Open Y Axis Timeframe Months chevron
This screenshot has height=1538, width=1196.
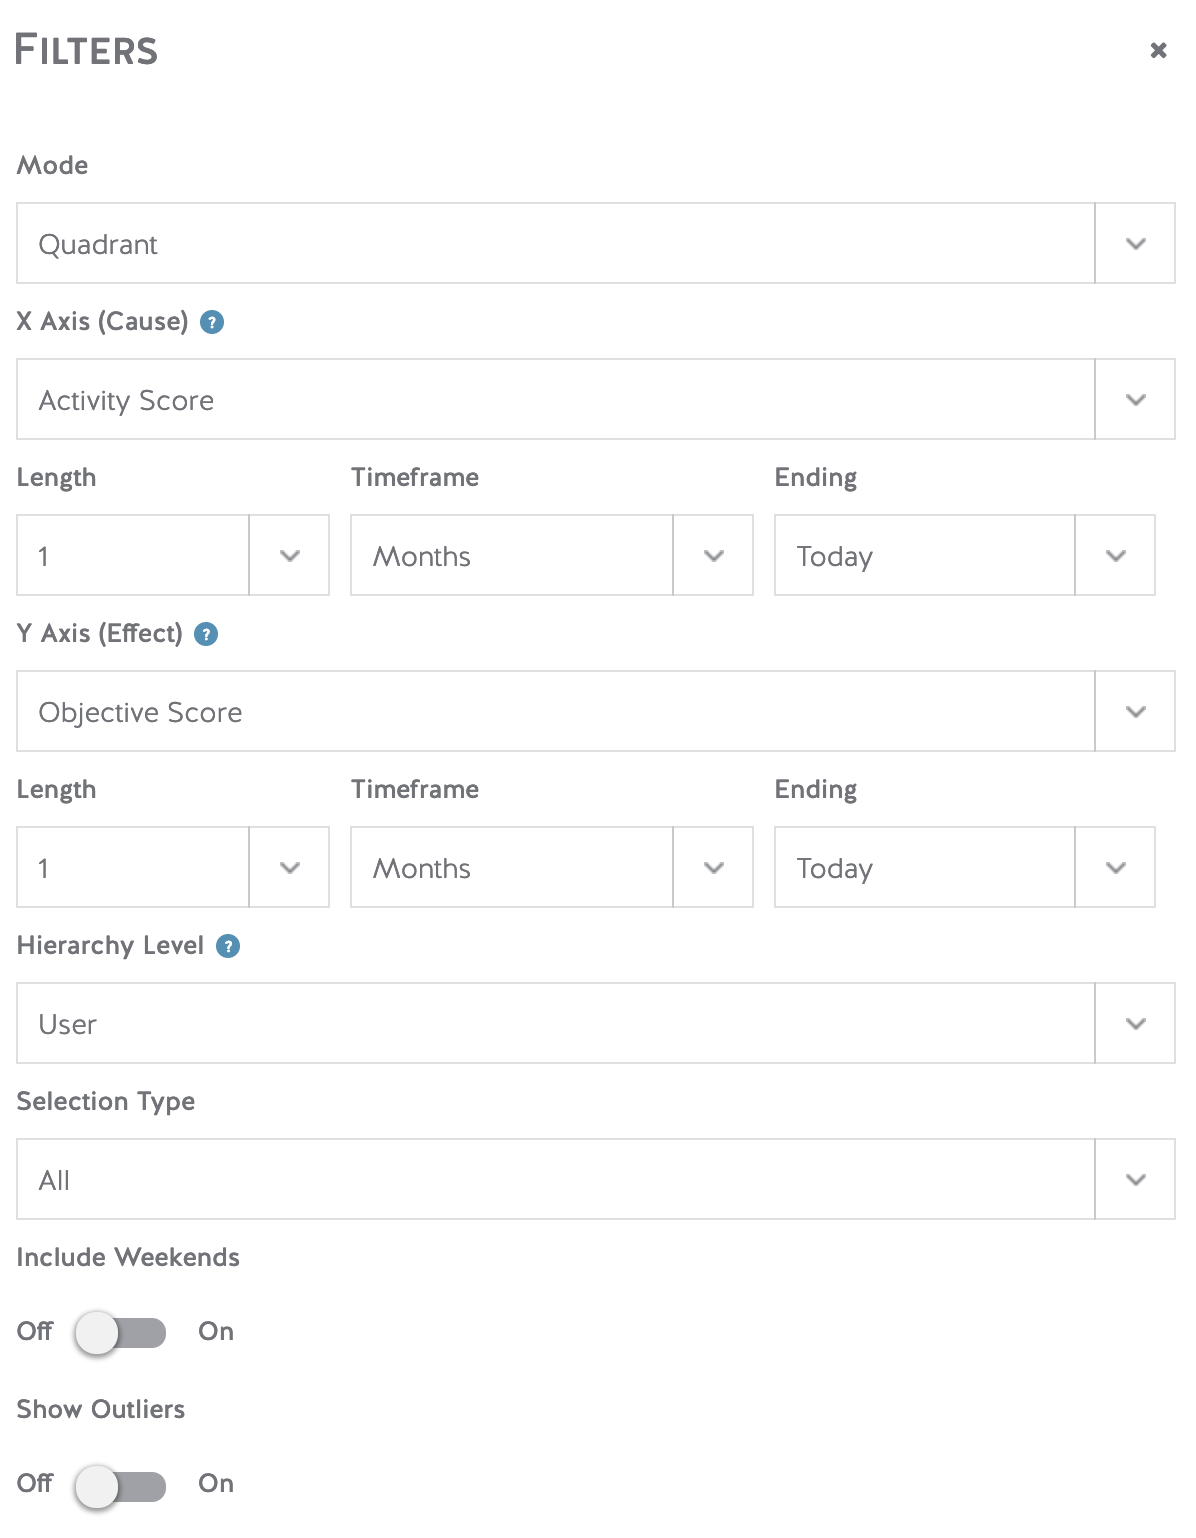[714, 867]
